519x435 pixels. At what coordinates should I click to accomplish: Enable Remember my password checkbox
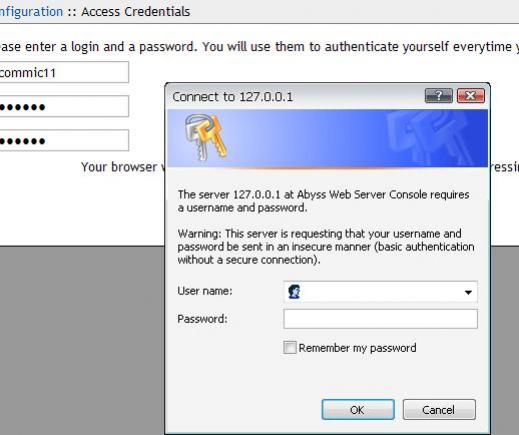click(x=289, y=347)
